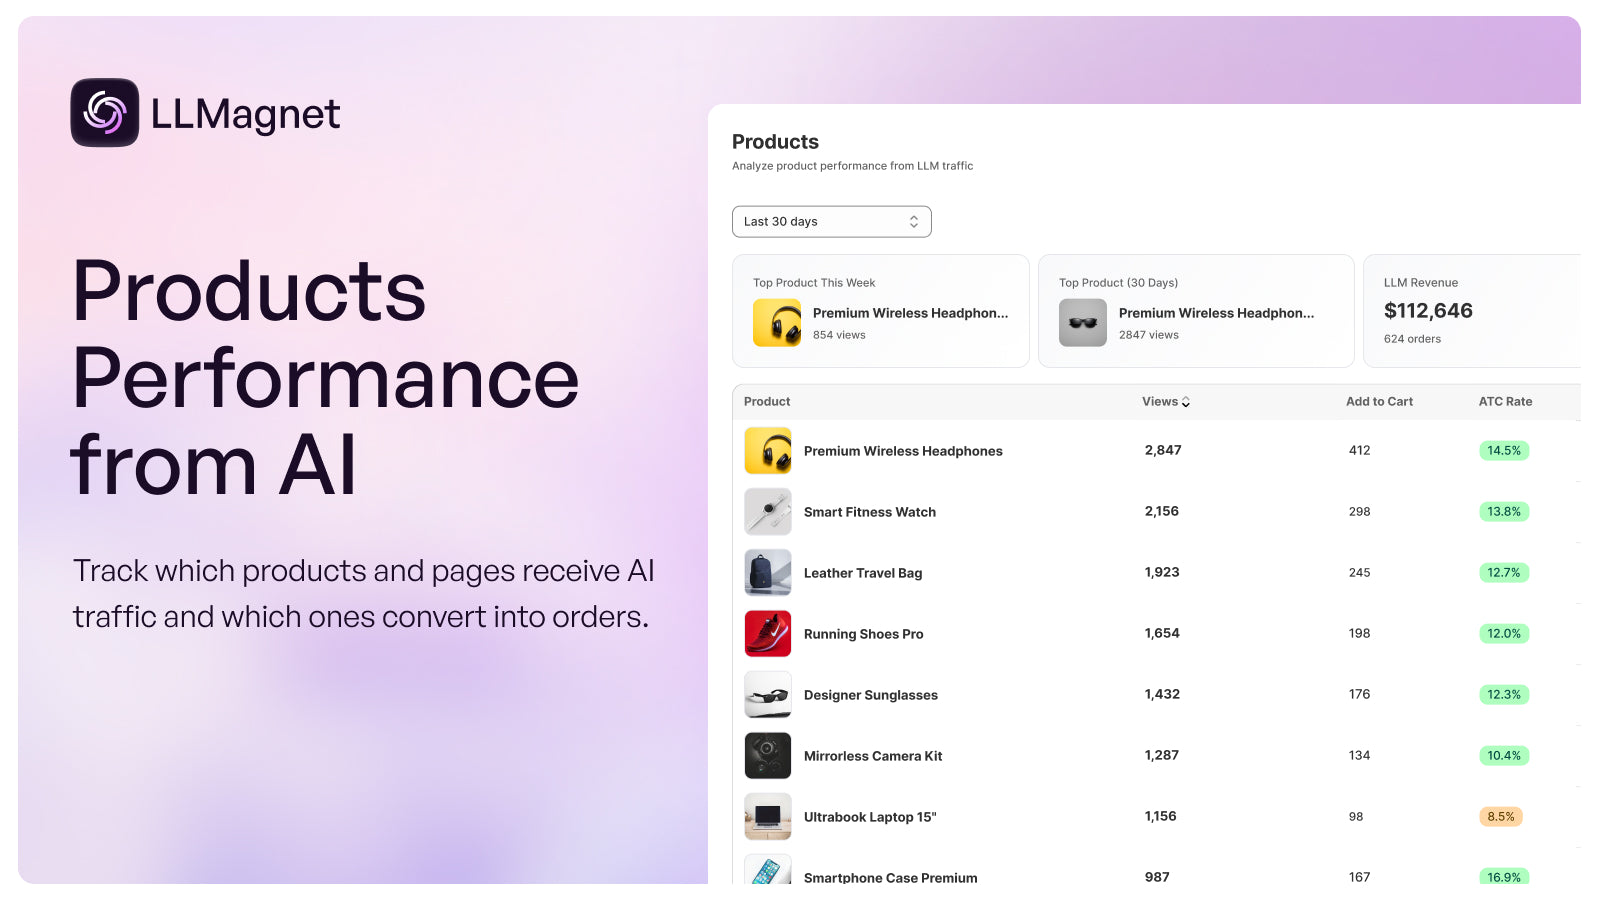This screenshot has width=1600, height=900.
Task: Click the Leather Travel Bag thumbnail
Action: tap(767, 572)
